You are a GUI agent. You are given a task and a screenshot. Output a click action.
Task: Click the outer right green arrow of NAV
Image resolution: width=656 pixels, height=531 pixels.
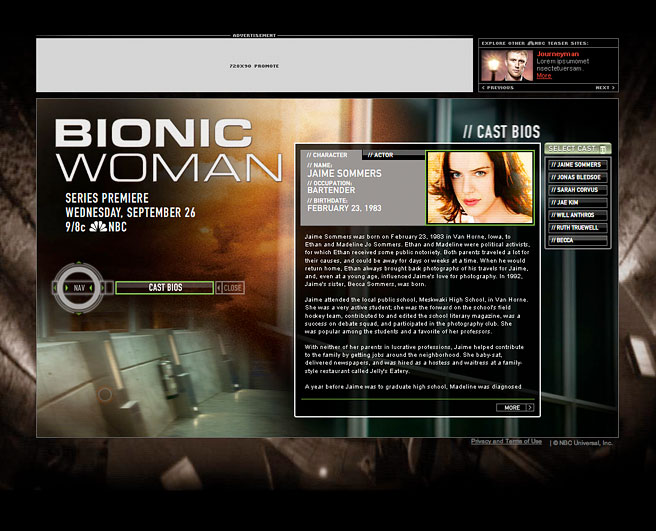click(x=103, y=288)
